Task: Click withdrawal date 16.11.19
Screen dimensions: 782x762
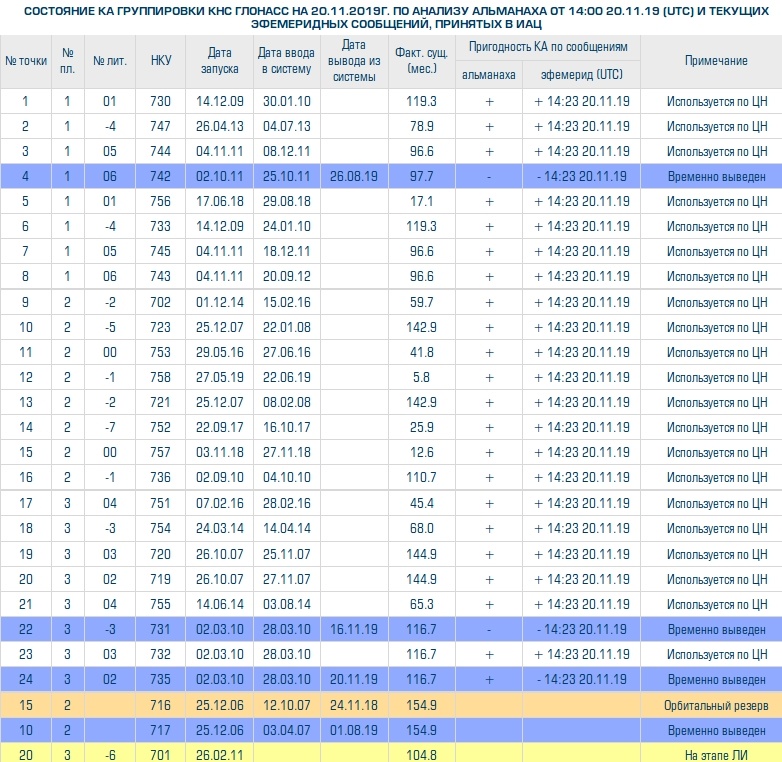Action: tap(354, 629)
